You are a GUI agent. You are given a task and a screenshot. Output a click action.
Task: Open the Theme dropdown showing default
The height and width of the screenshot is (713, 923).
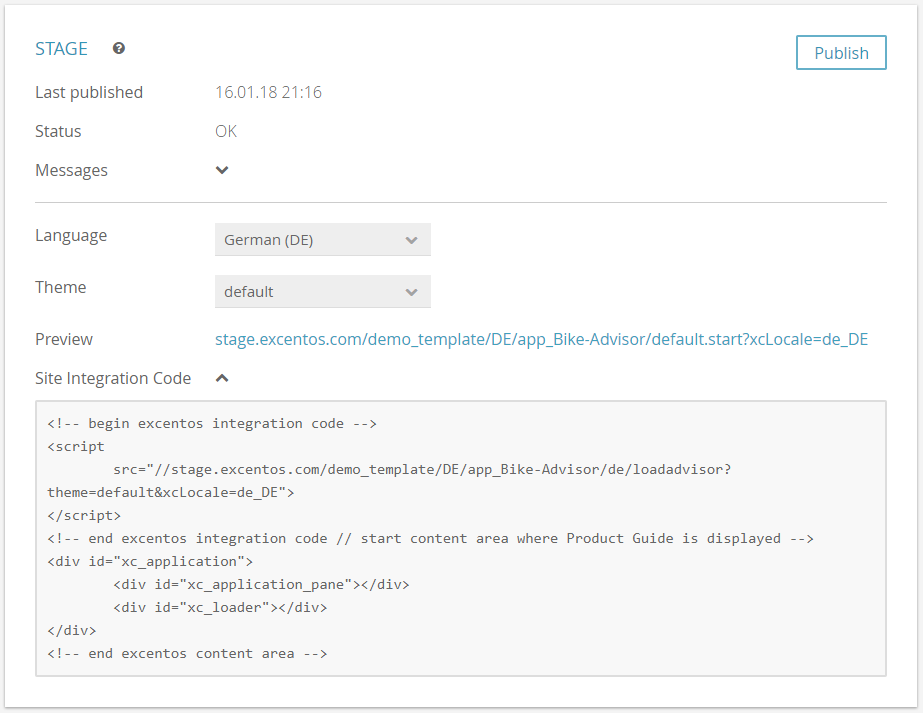coord(323,291)
